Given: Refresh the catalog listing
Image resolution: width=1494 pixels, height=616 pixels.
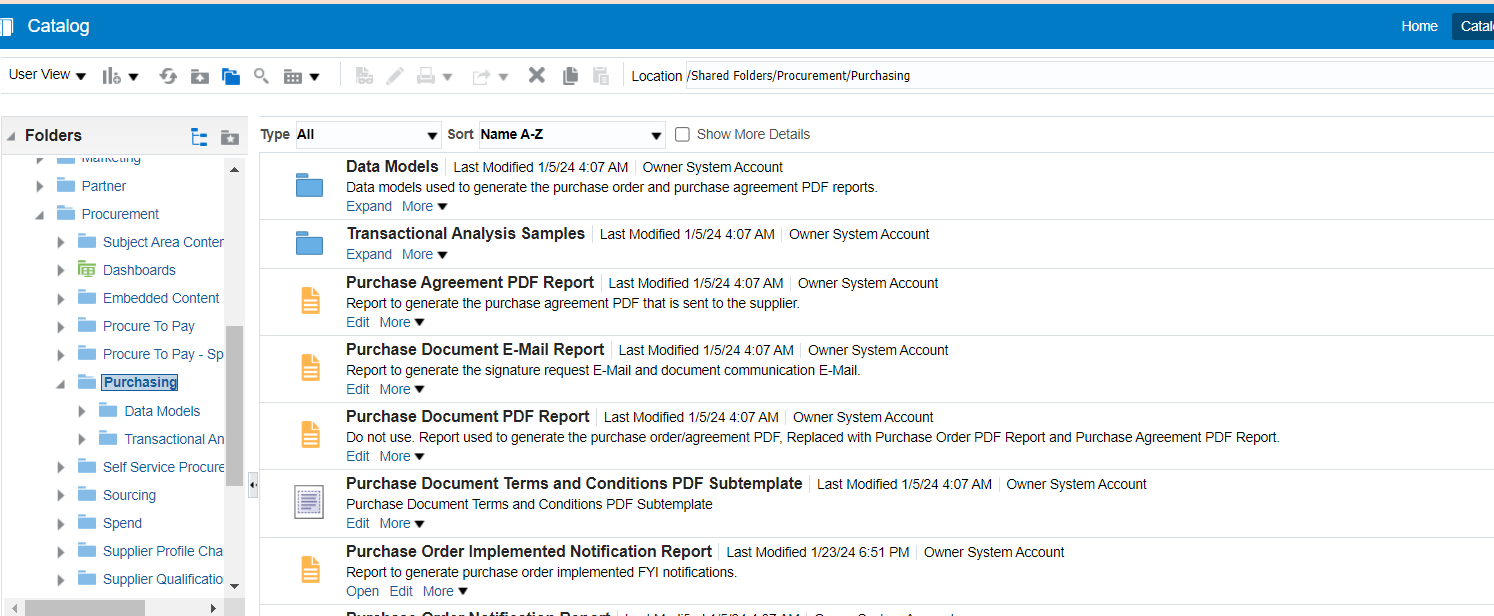Looking at the screenshot, I should [168, 75].
